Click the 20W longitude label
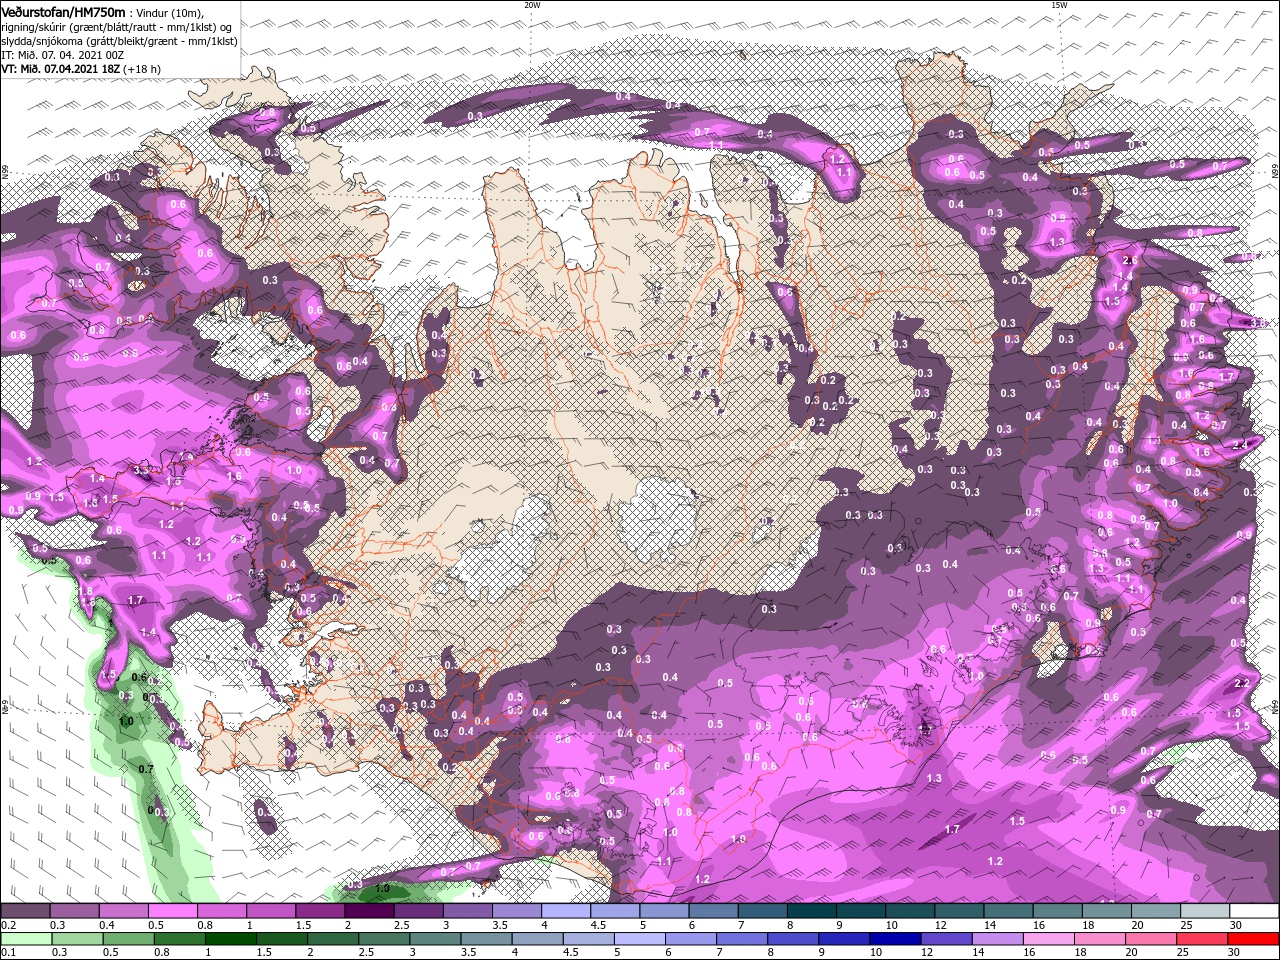Viewport: 1280px width, 960px height. coord(532,5)
